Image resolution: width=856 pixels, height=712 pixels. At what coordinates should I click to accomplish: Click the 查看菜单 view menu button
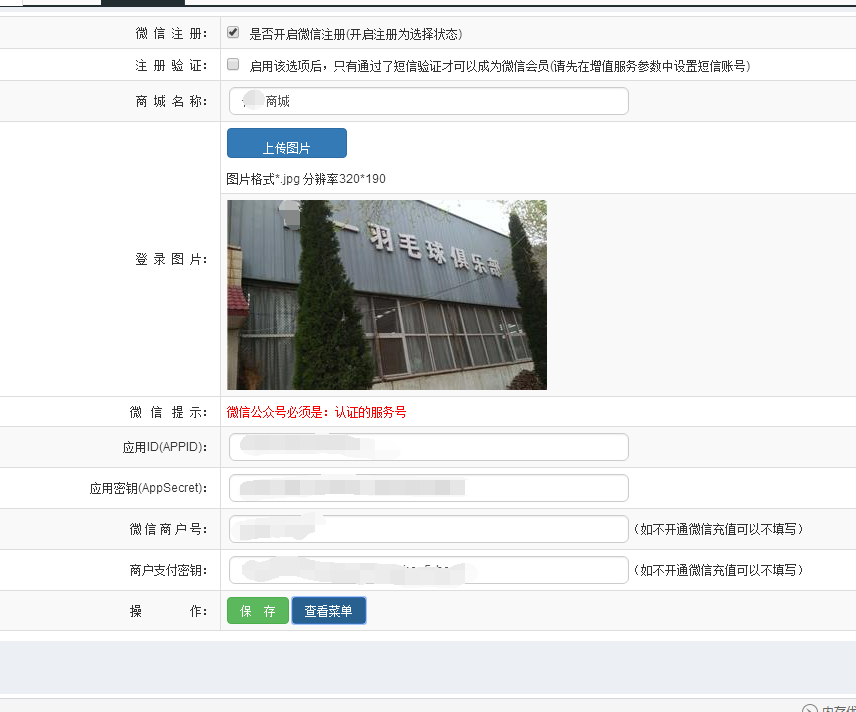click(x=329, y=610)
